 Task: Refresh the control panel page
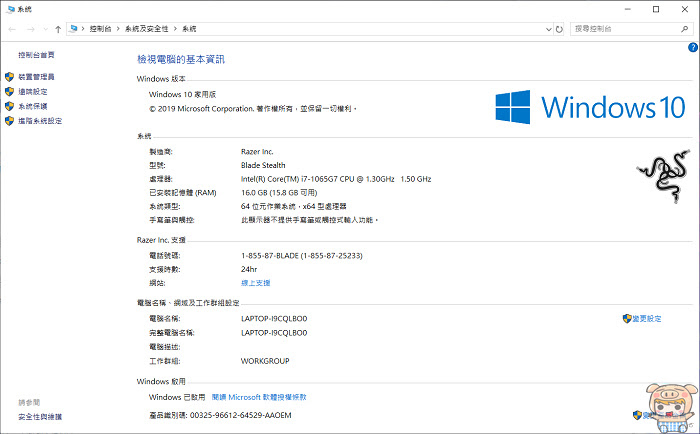pos(559,29)
